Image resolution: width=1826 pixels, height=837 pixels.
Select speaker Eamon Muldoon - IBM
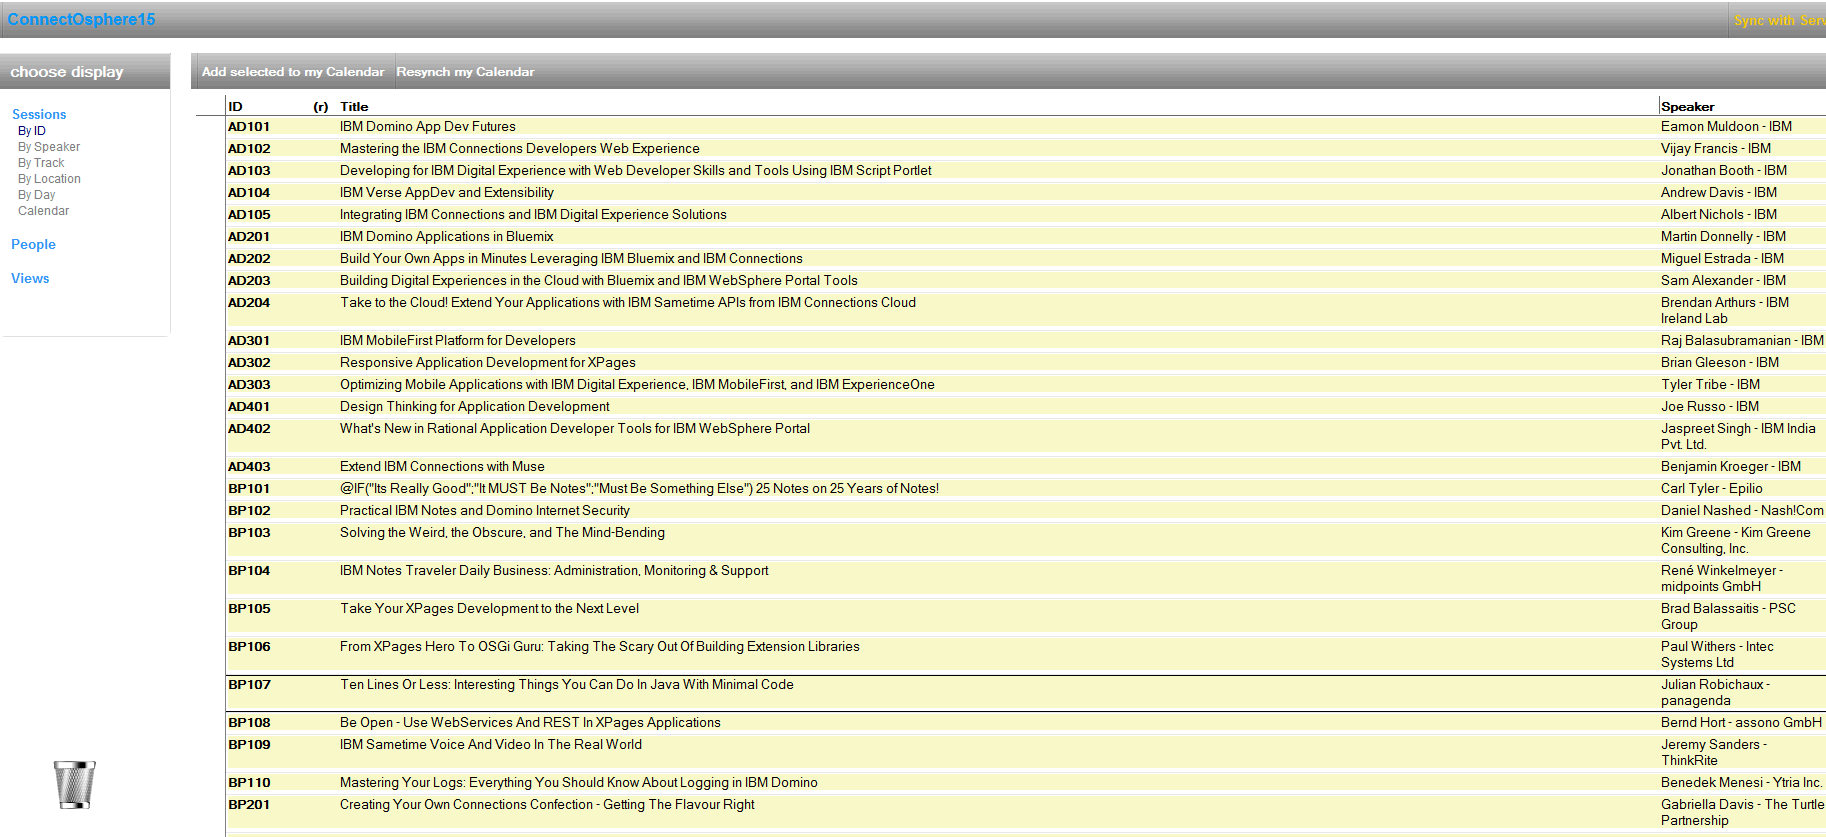pyautogui.click(x=1727, y=127)
